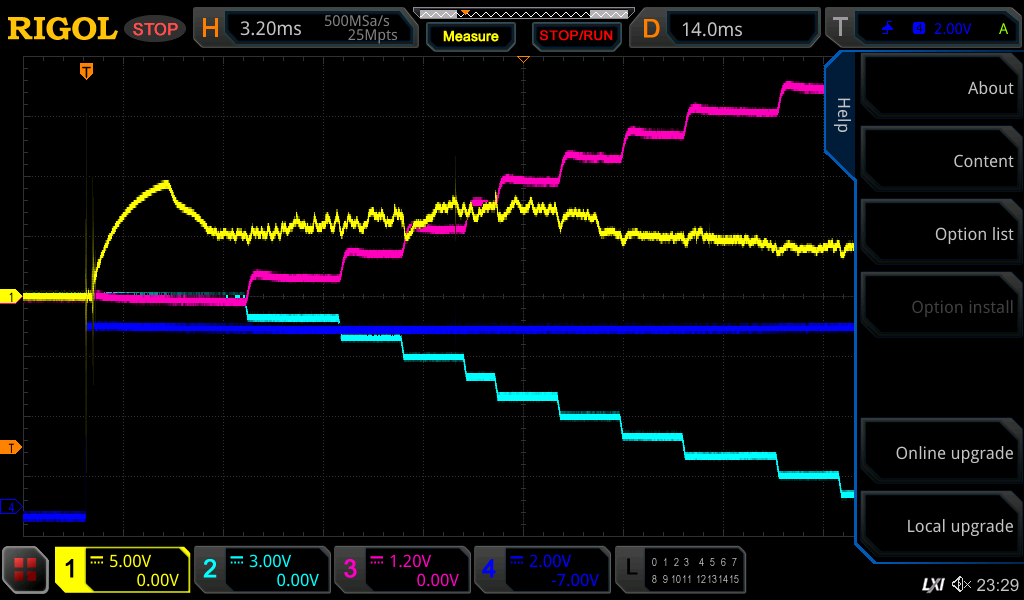Viewport: 1024px width, 600px height.
Task: Click the yellow channel 1 ground marker
Action: (x=13, y=297)
